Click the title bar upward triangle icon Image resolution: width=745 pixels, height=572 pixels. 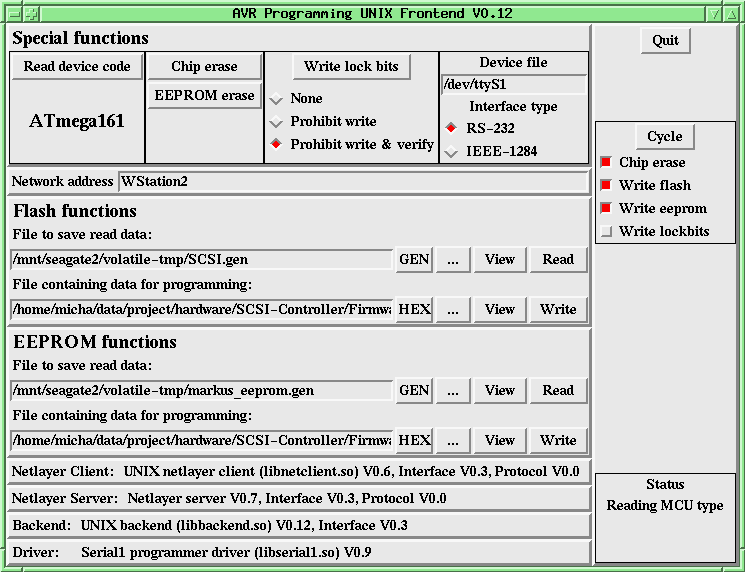[x=731, y=14]
